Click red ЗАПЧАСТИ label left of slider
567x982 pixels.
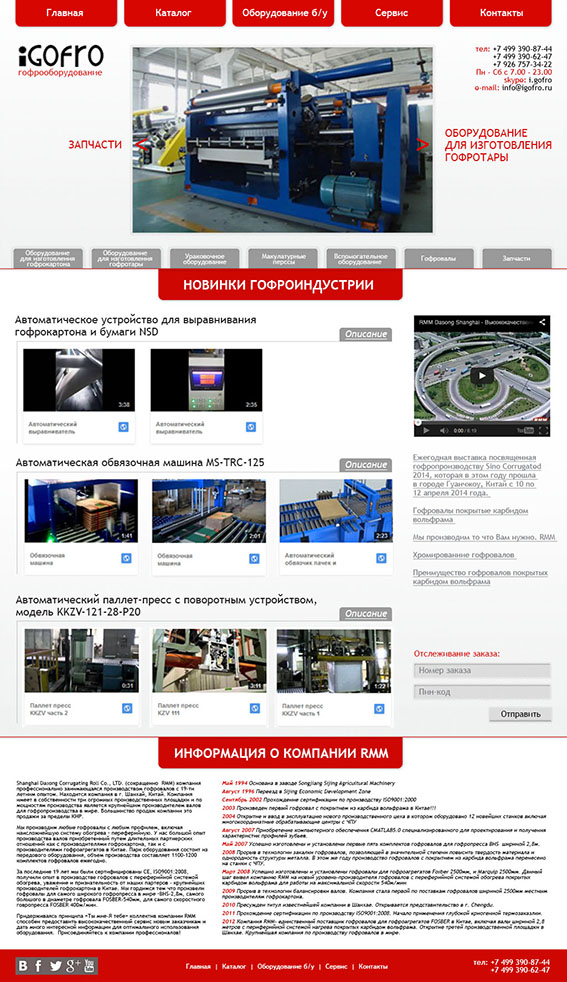point(95,145)
